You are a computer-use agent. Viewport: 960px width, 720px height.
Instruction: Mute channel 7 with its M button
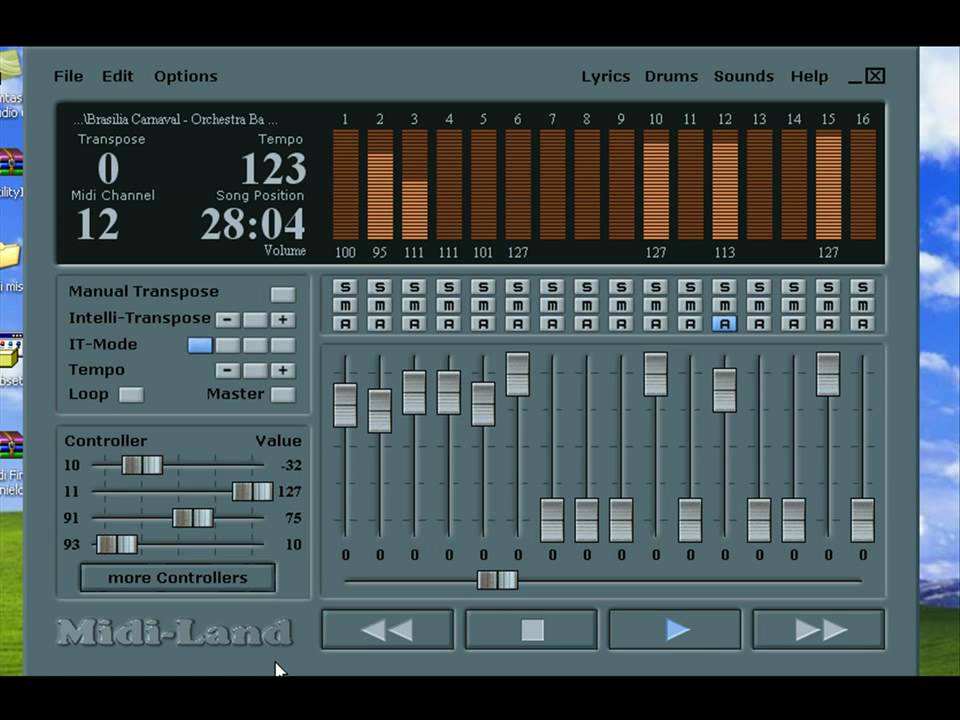coord(552,305)
